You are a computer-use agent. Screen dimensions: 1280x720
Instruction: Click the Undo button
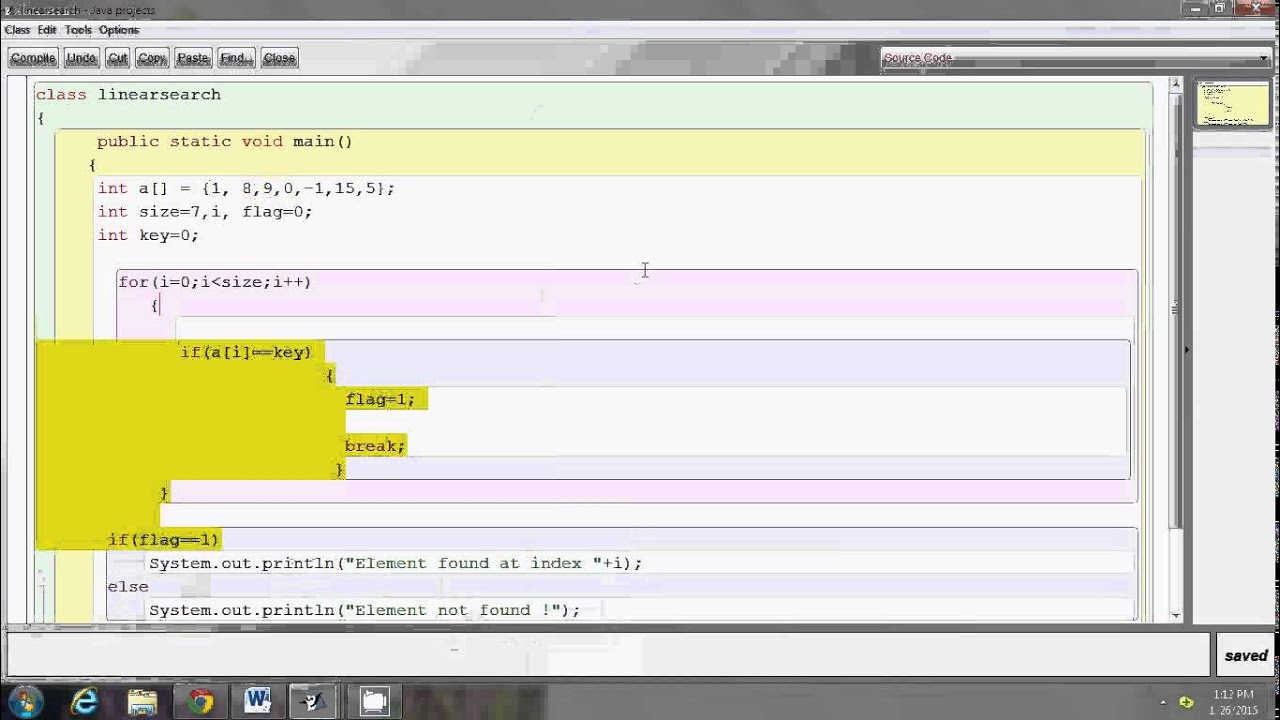(x=81, y=58)
